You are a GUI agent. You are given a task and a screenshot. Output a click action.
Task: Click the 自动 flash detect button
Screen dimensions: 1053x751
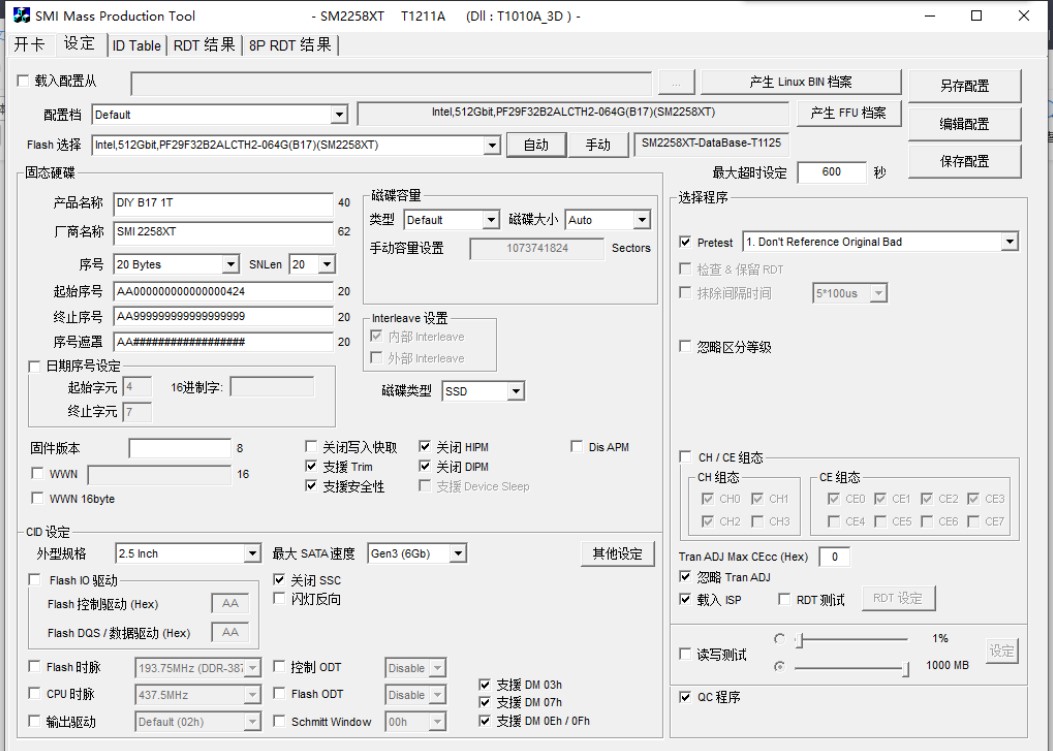pos(536,145)
